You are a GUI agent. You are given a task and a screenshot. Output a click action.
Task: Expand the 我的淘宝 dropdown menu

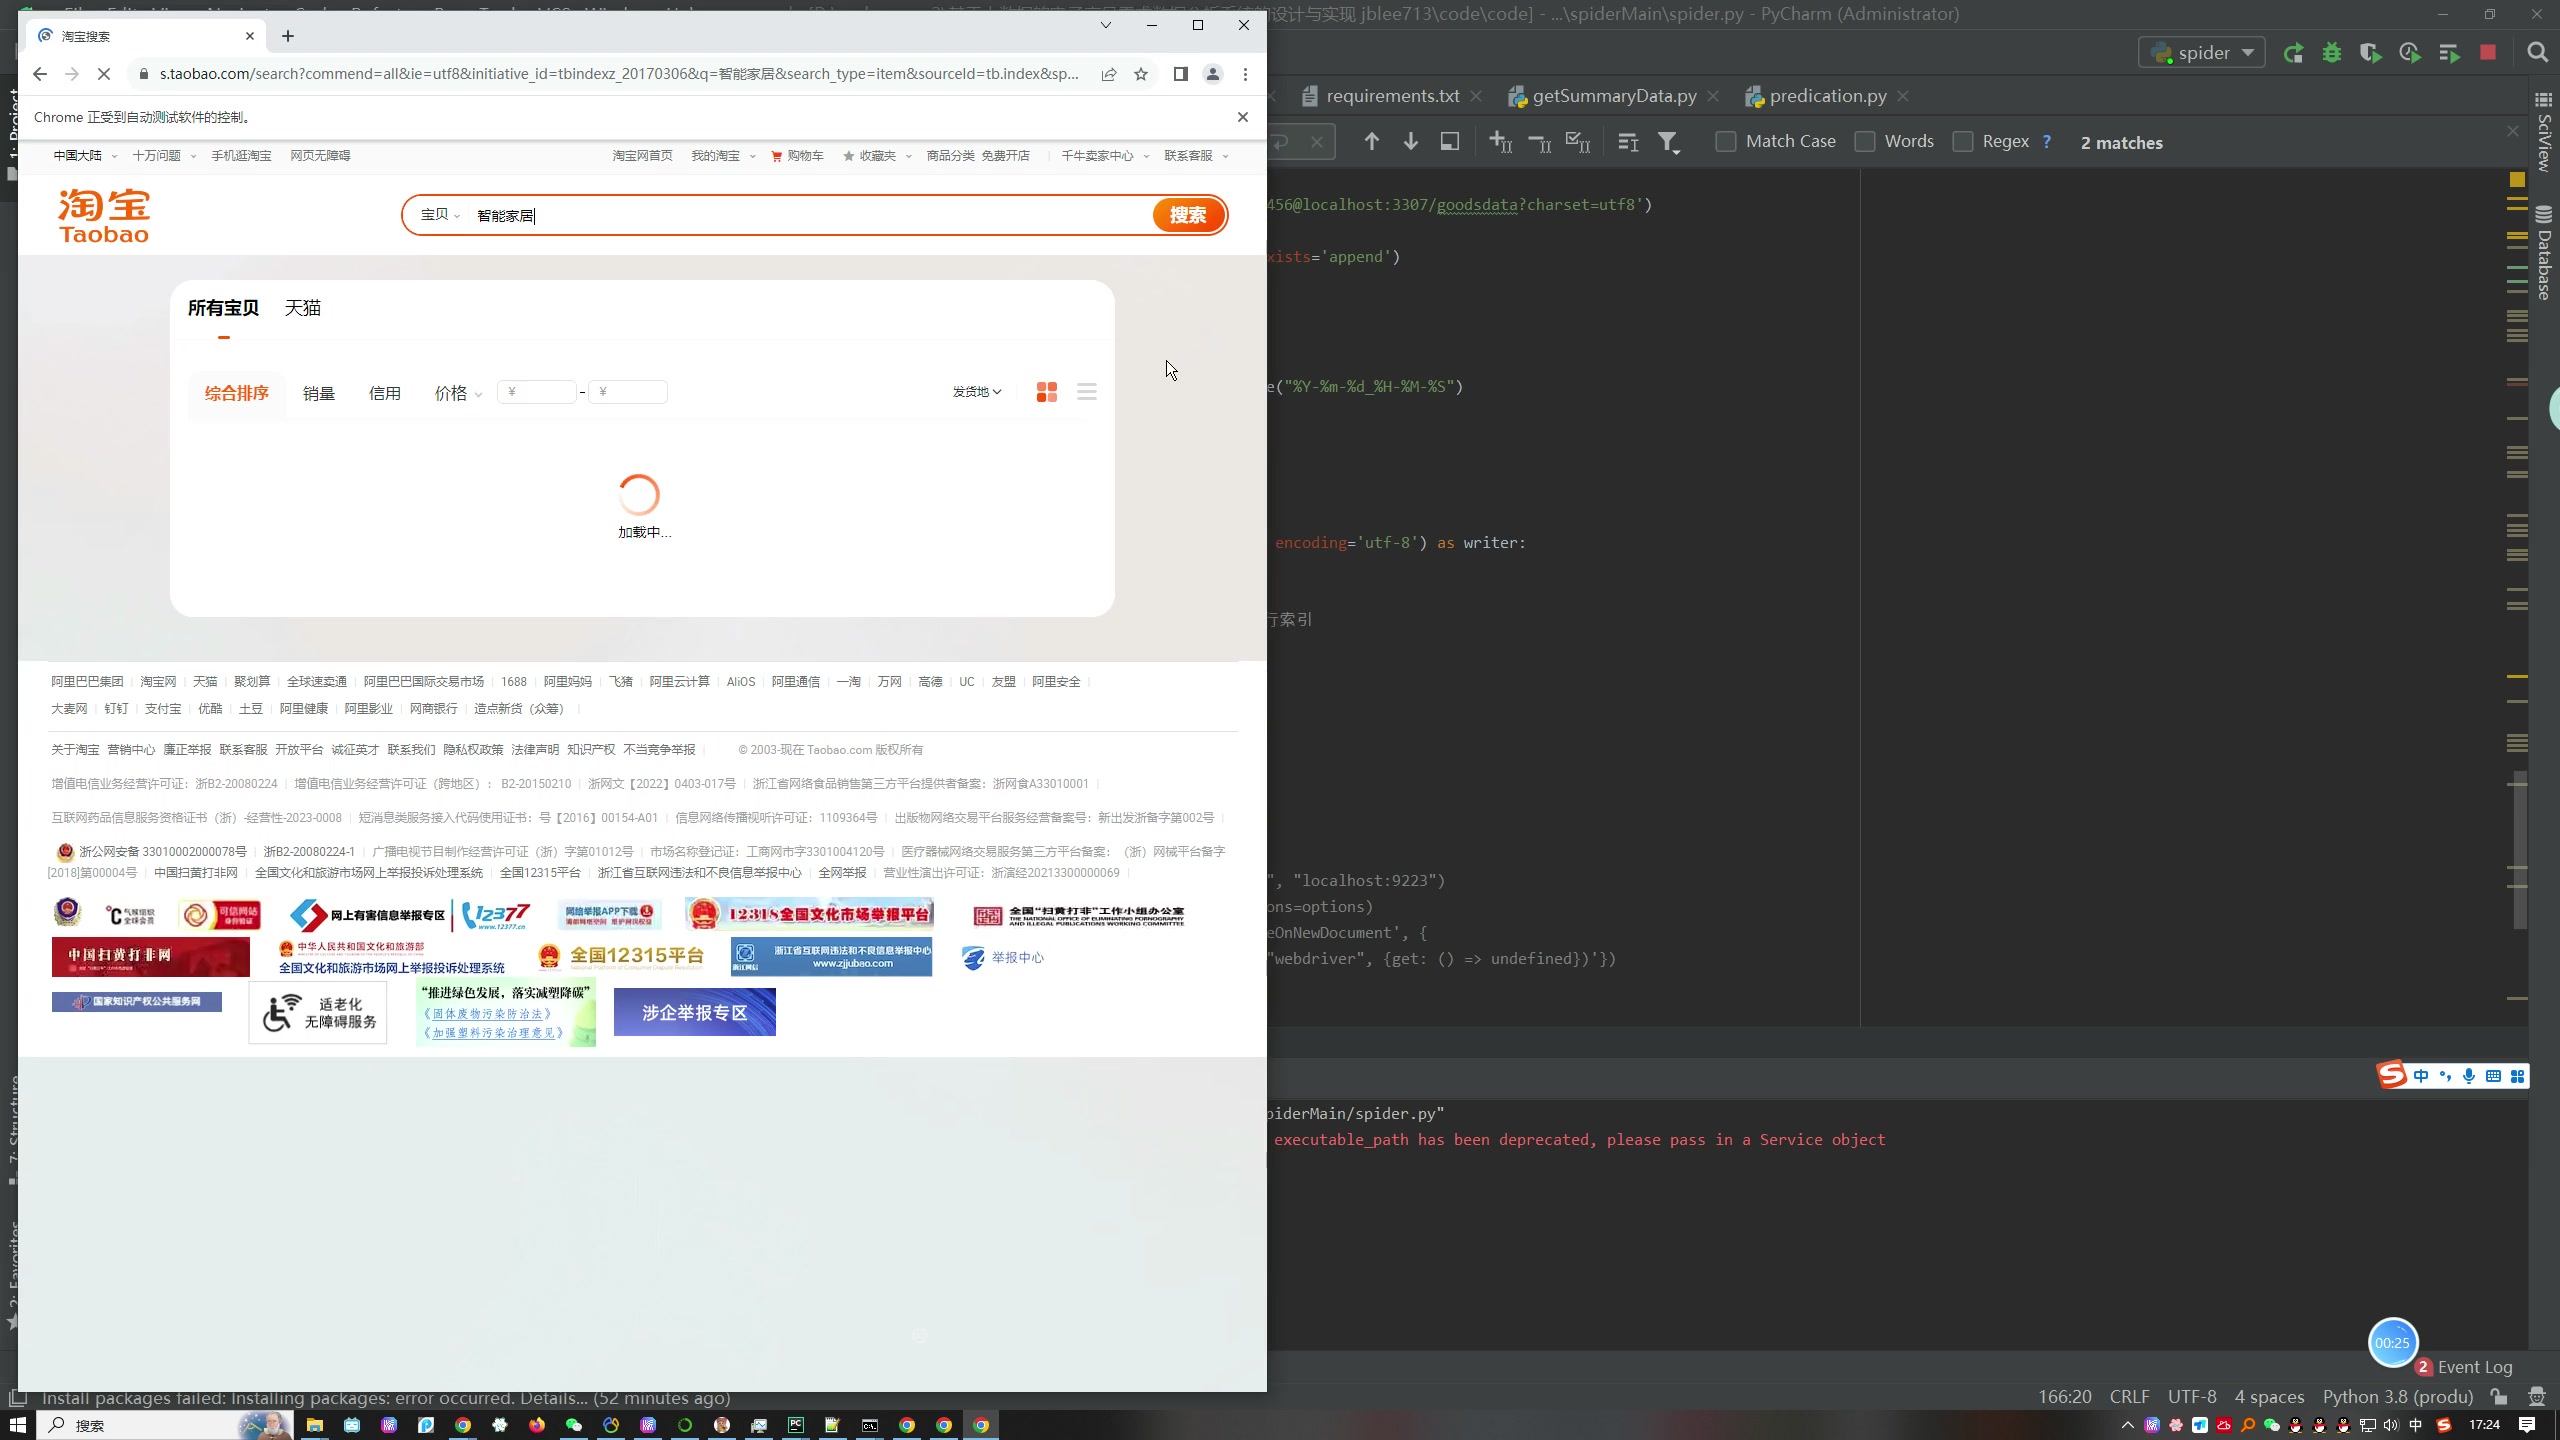[x=723, y=156]
